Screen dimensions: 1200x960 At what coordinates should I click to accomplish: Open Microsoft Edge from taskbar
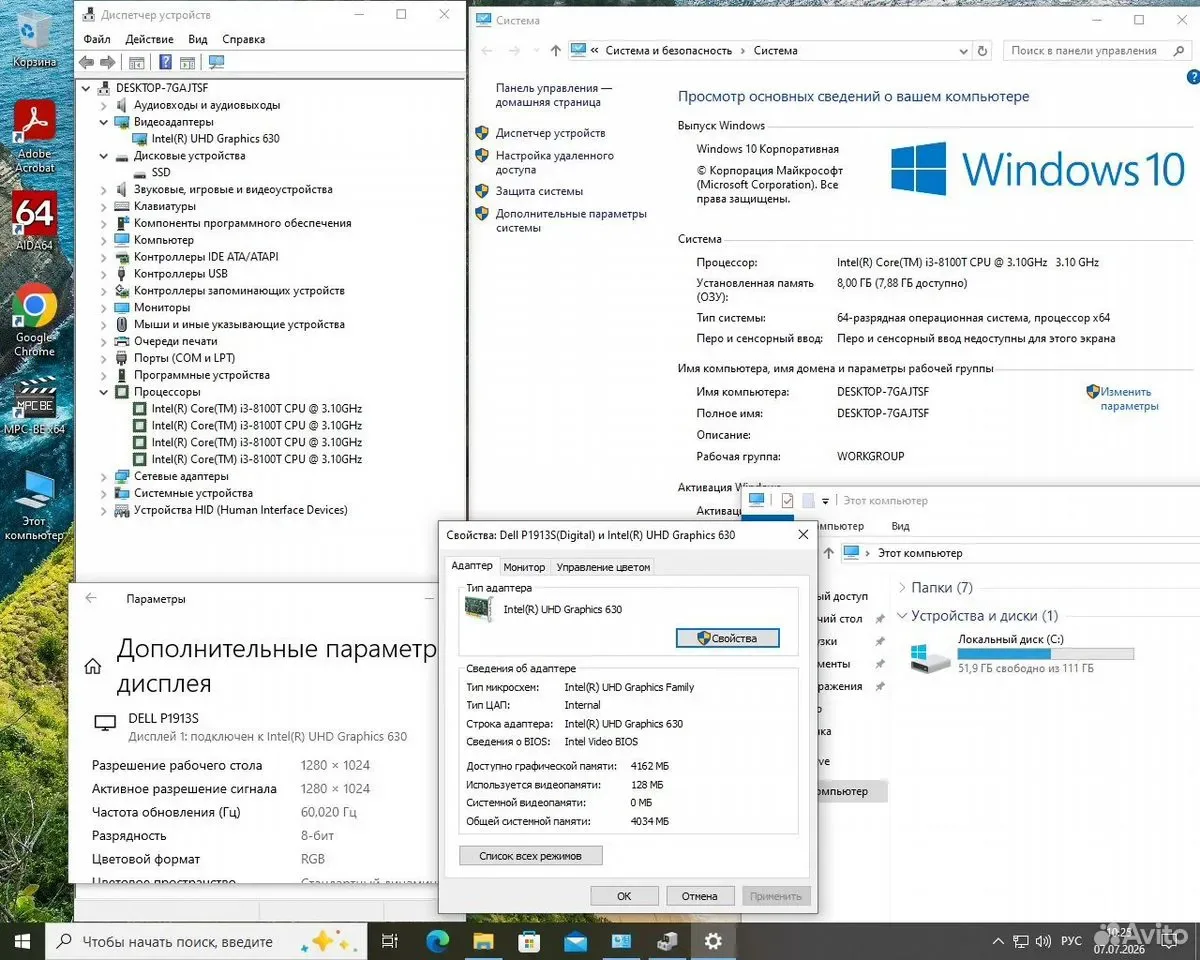[x=437, y=941]
